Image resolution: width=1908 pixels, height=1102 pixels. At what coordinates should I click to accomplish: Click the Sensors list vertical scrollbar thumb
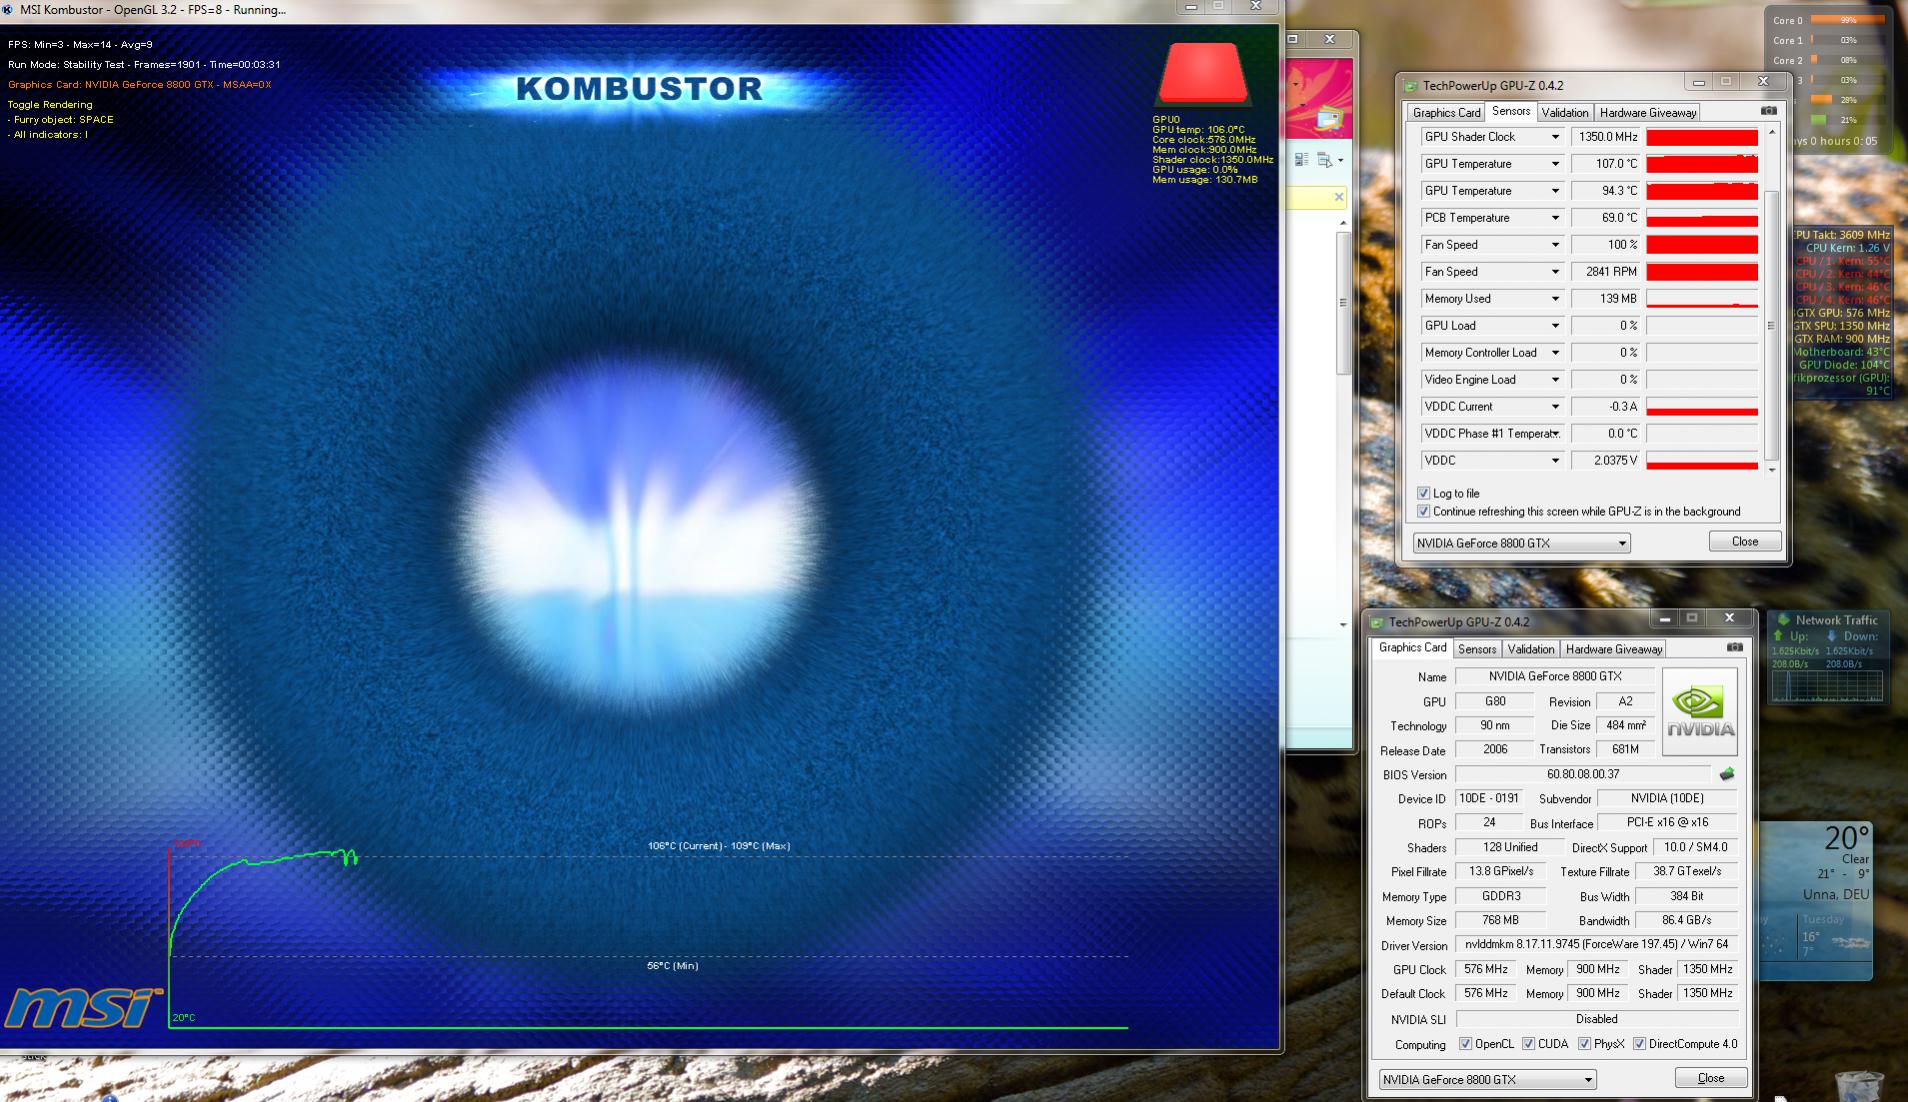tap(1771, 324)
